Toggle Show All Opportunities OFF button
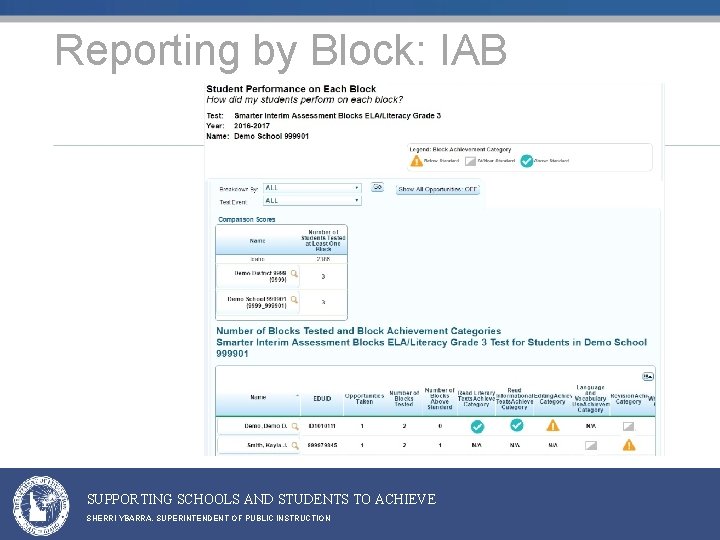 438,189
